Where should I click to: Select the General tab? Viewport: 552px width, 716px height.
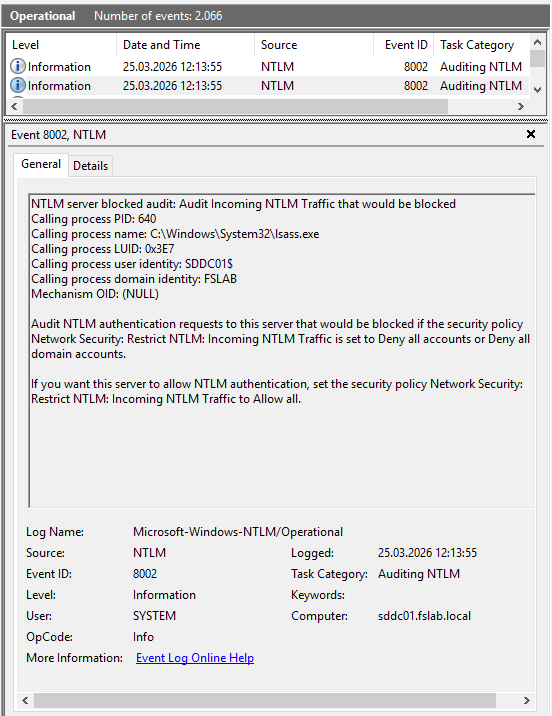point(41,164)
